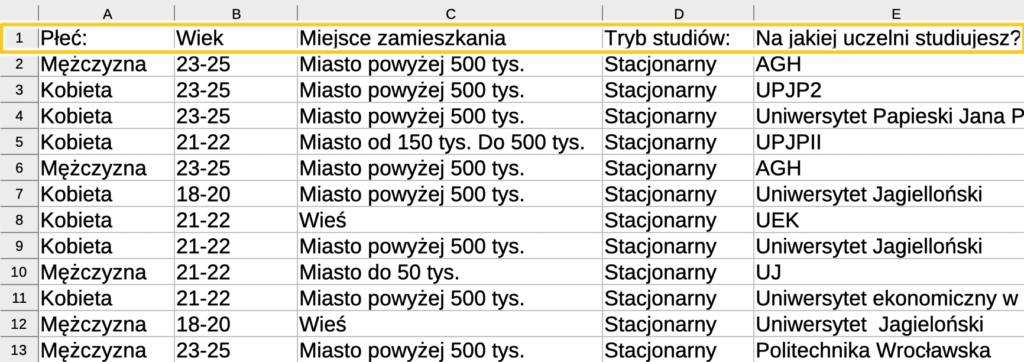
Task: Click the 'Miejsce zamieszkania' header cell
Action: tap(449, 39)
